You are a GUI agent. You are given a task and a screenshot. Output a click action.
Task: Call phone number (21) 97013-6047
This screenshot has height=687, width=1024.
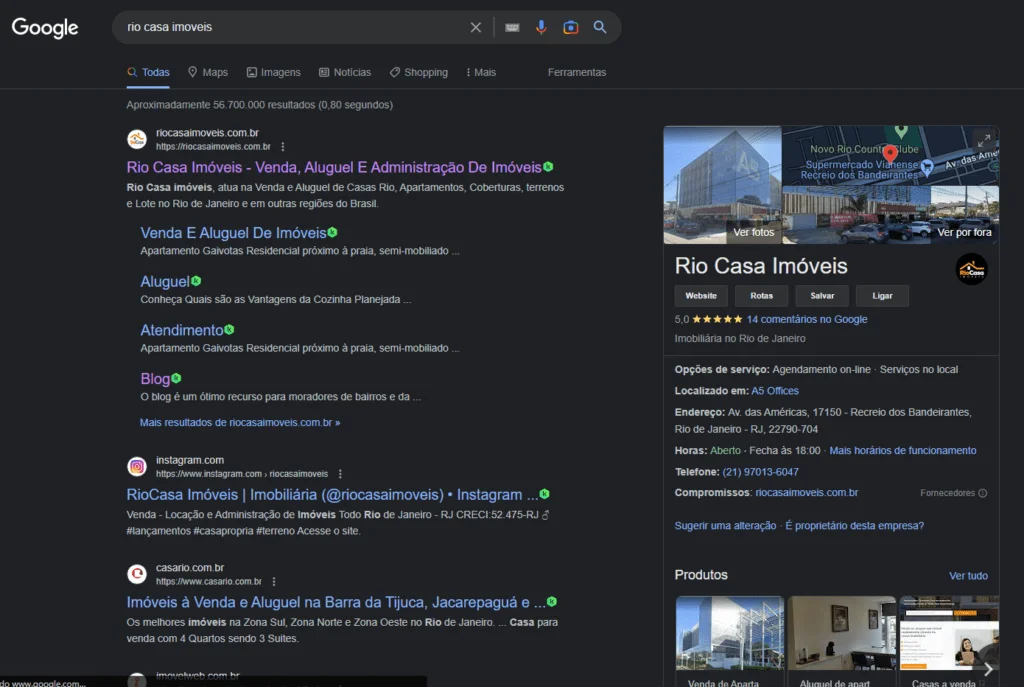click(760, 471)
